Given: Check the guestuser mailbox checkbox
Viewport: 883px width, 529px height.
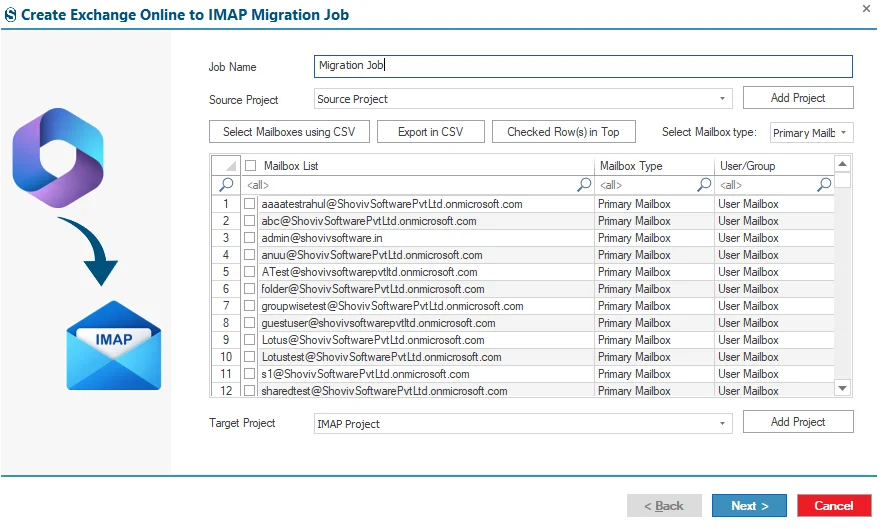Looking at the screenshot, I should pyautogui.click(x=249, y=323).
